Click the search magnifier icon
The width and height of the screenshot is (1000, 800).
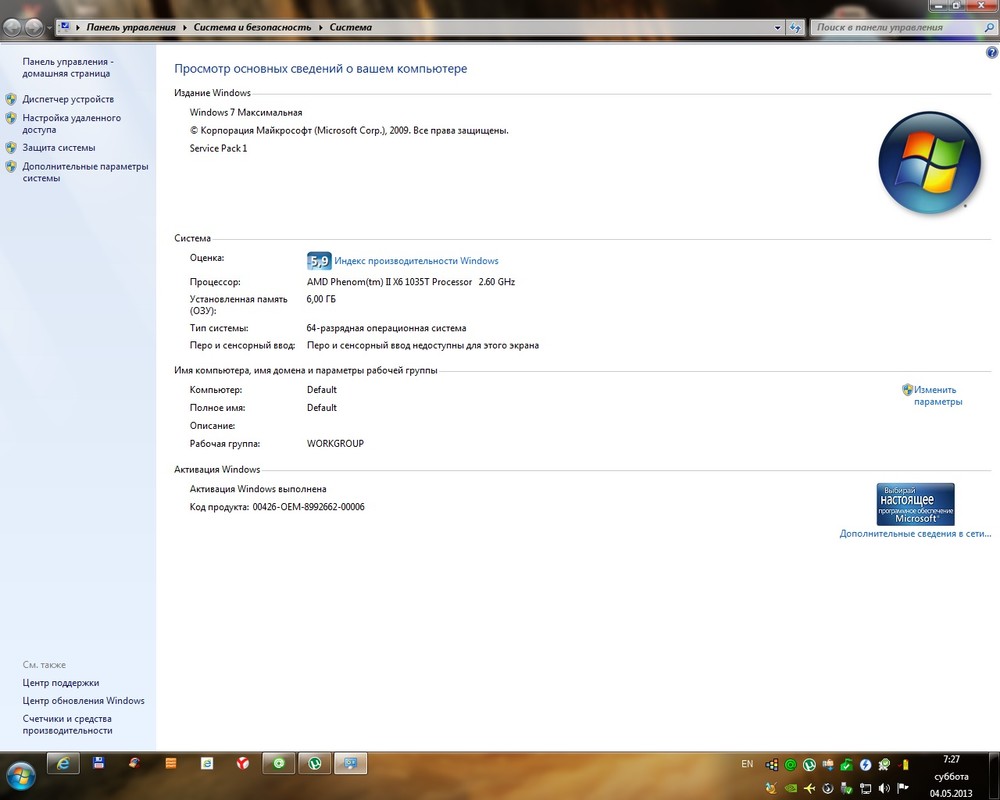[989, 27]
